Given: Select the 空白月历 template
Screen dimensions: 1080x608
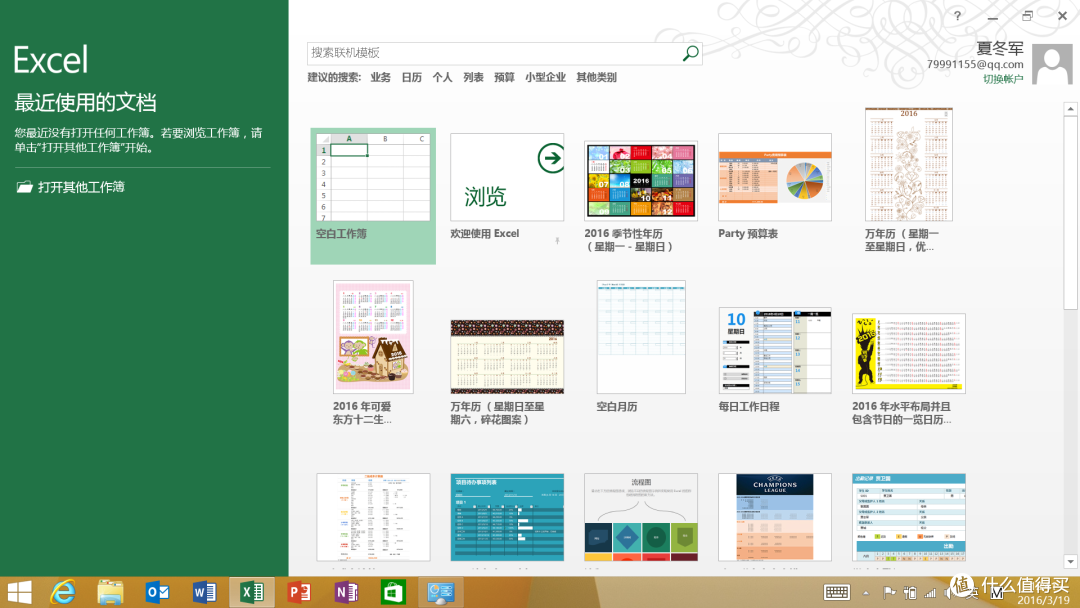Looking at the screenshot, I should pos(641,337).
